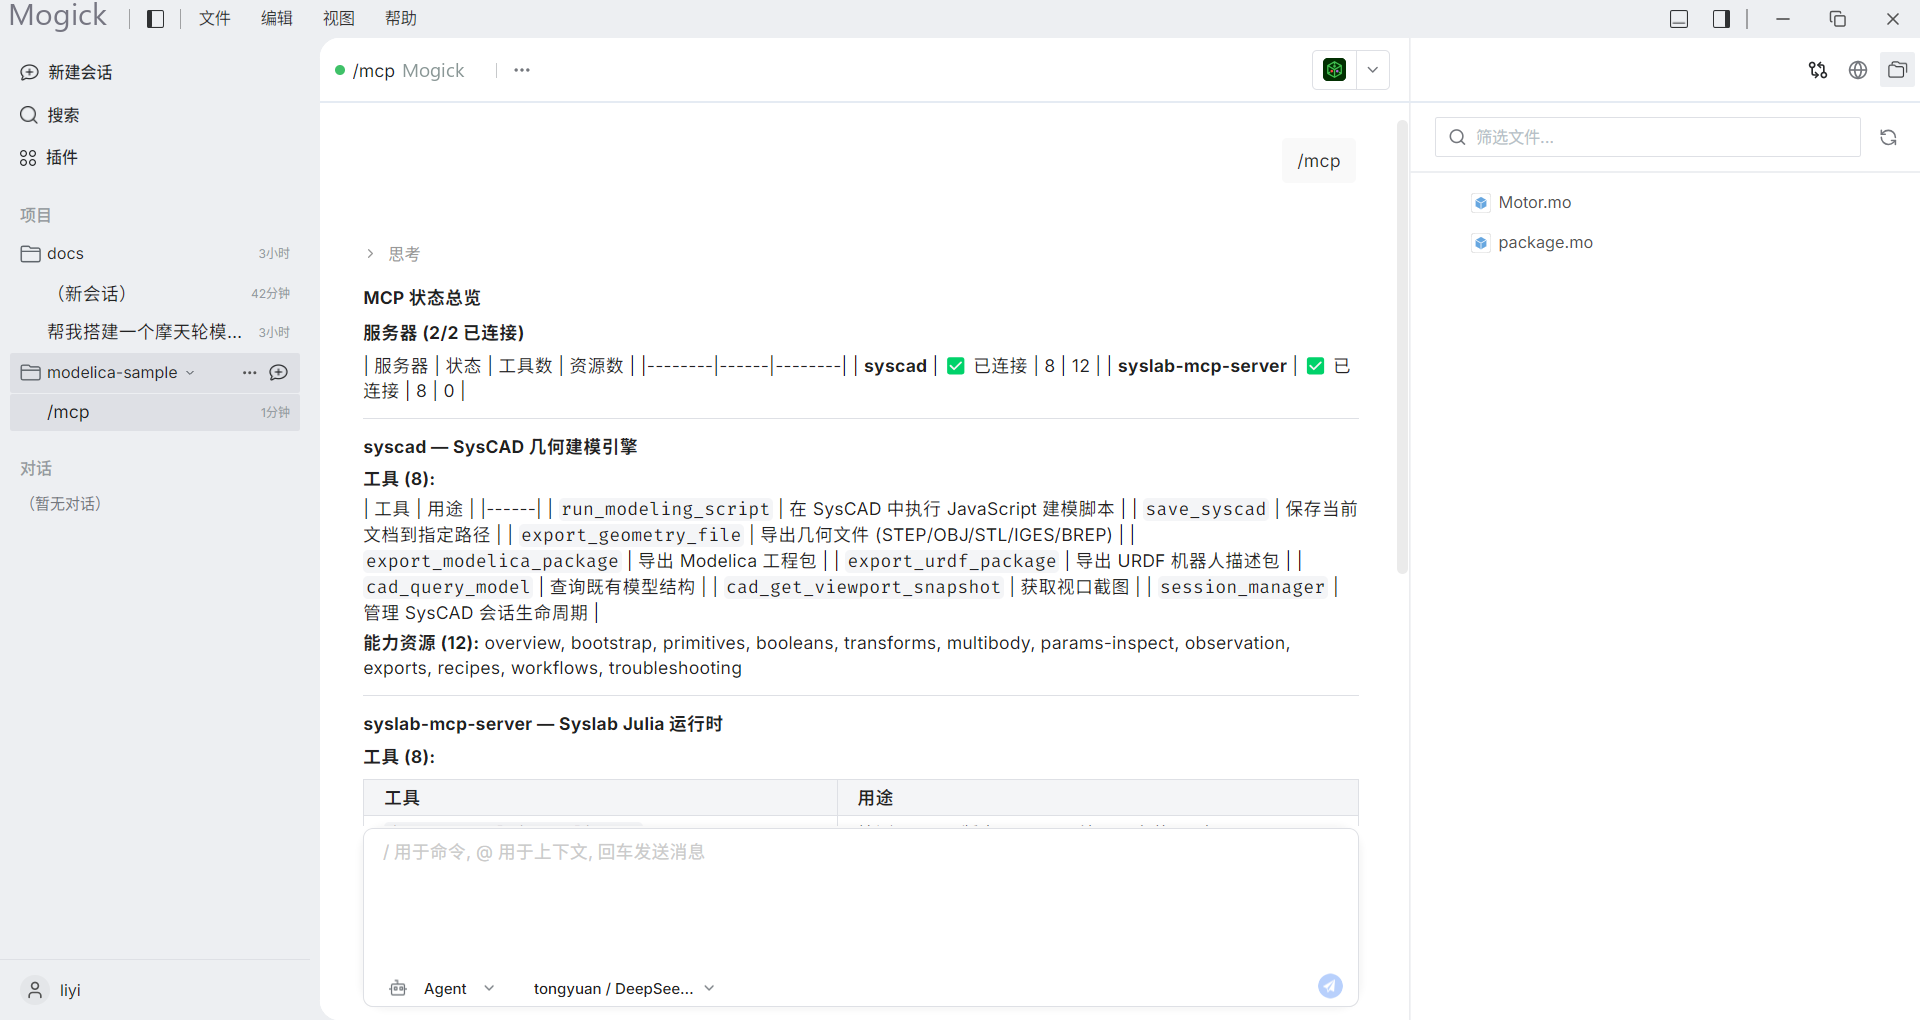Click the green cube app icon
The height and width of the screenshot is (1020, 1920).
click(1334, 70)
